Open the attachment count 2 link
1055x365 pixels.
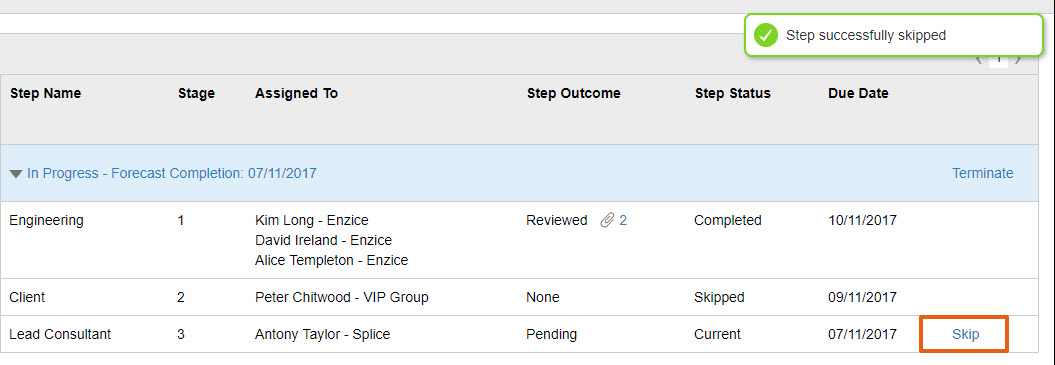tap(623, 220)
